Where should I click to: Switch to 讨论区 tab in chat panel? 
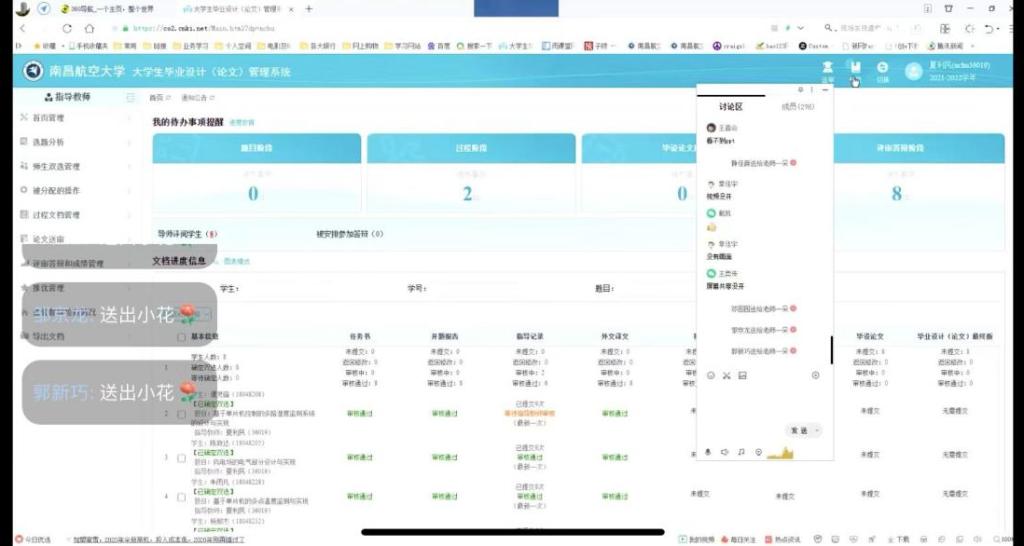click(x=731, y=106)
